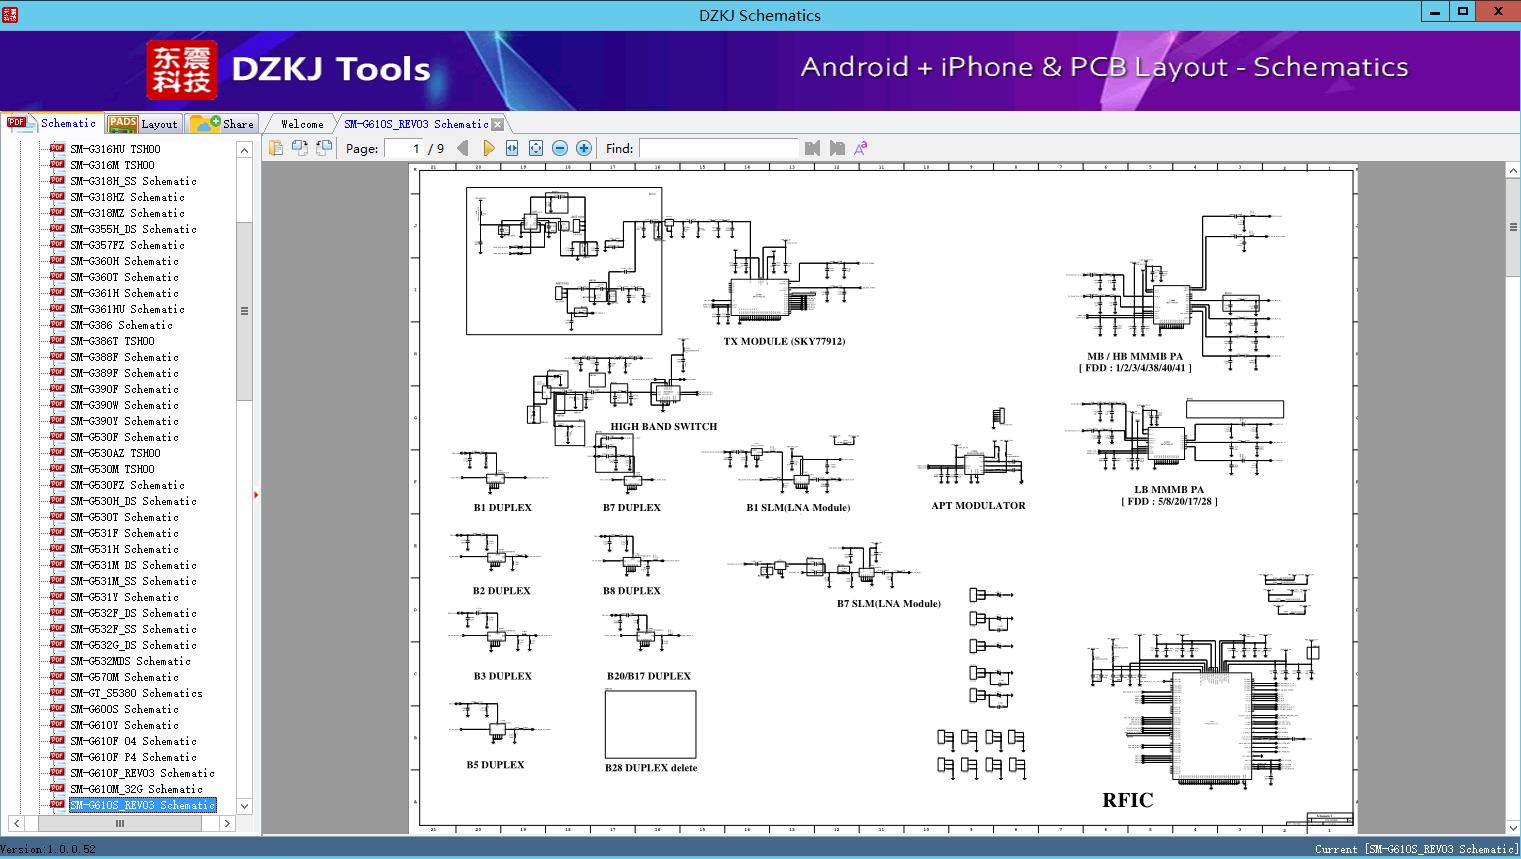Select SM-G388F Schematic in the tree
The image size is (1521, 859).
[x=124, y=357]
